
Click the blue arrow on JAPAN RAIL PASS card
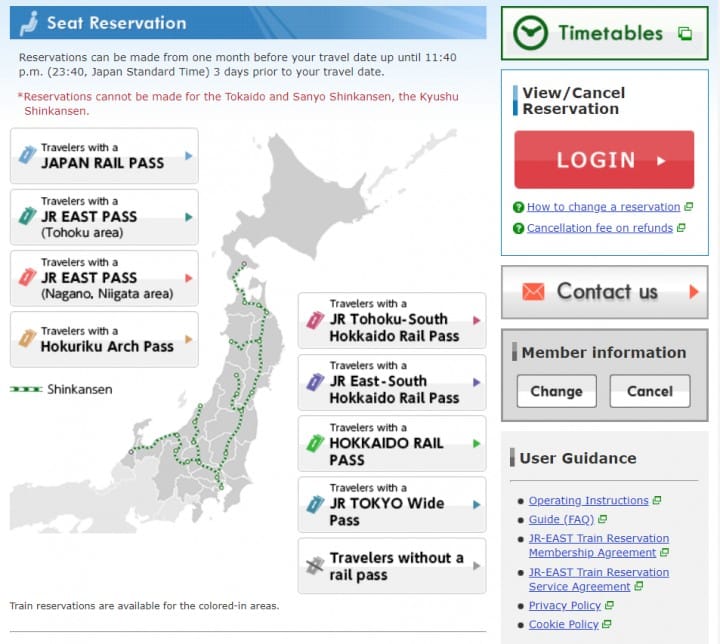188,156
